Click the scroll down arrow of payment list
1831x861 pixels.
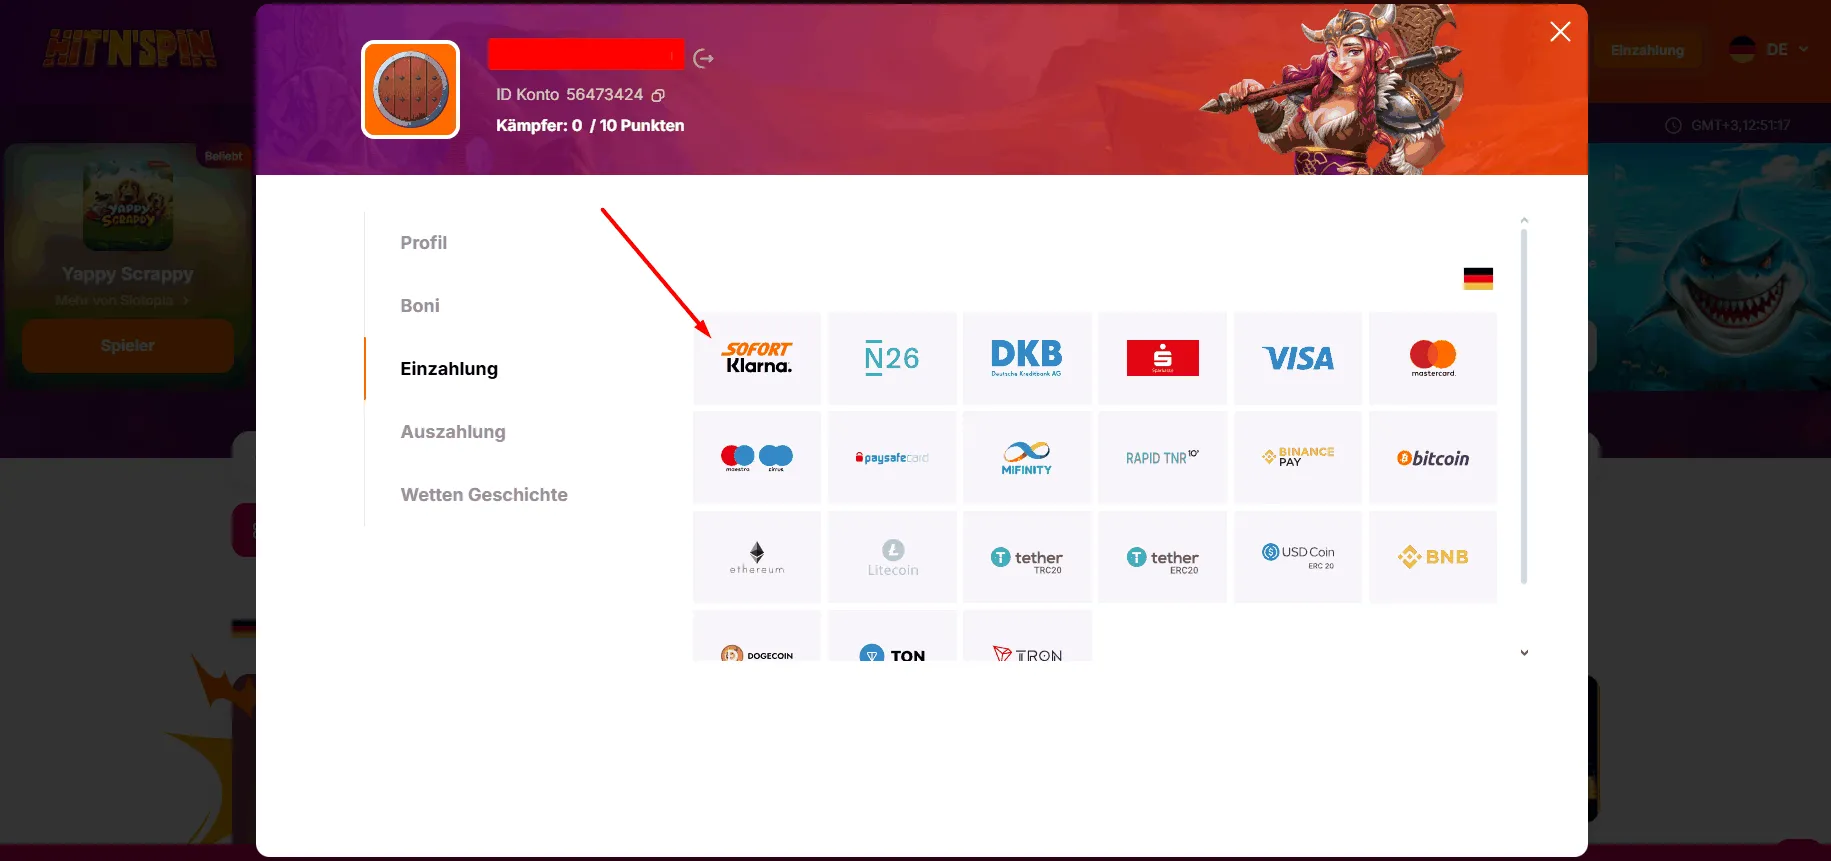pyautogui.click(x=1524, y=653)
